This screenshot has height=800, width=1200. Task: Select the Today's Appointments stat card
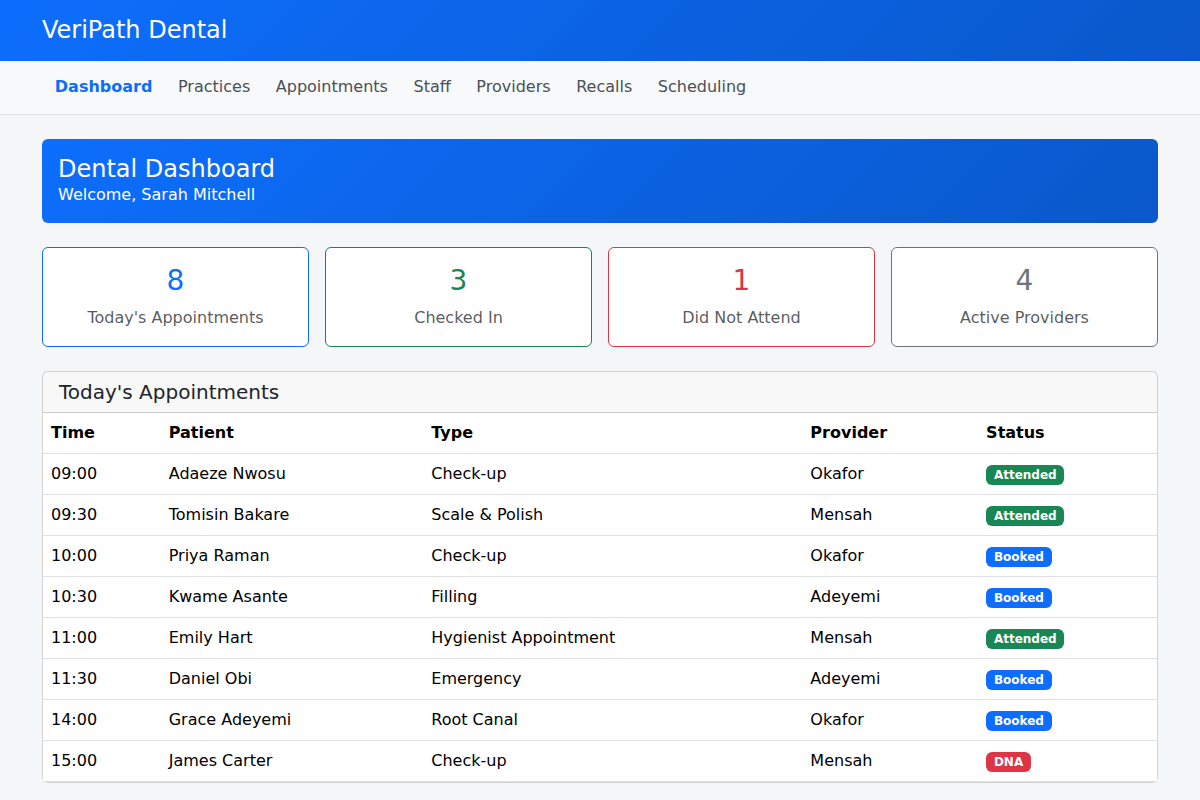coord(175,297)
